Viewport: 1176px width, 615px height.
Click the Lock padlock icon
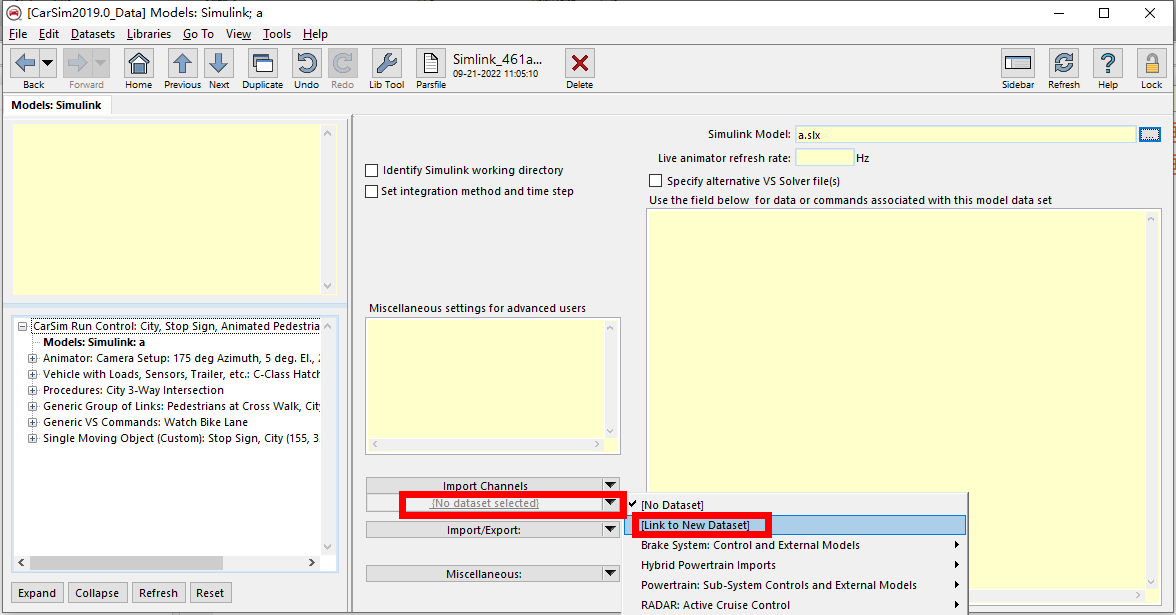pos(1151,63)
